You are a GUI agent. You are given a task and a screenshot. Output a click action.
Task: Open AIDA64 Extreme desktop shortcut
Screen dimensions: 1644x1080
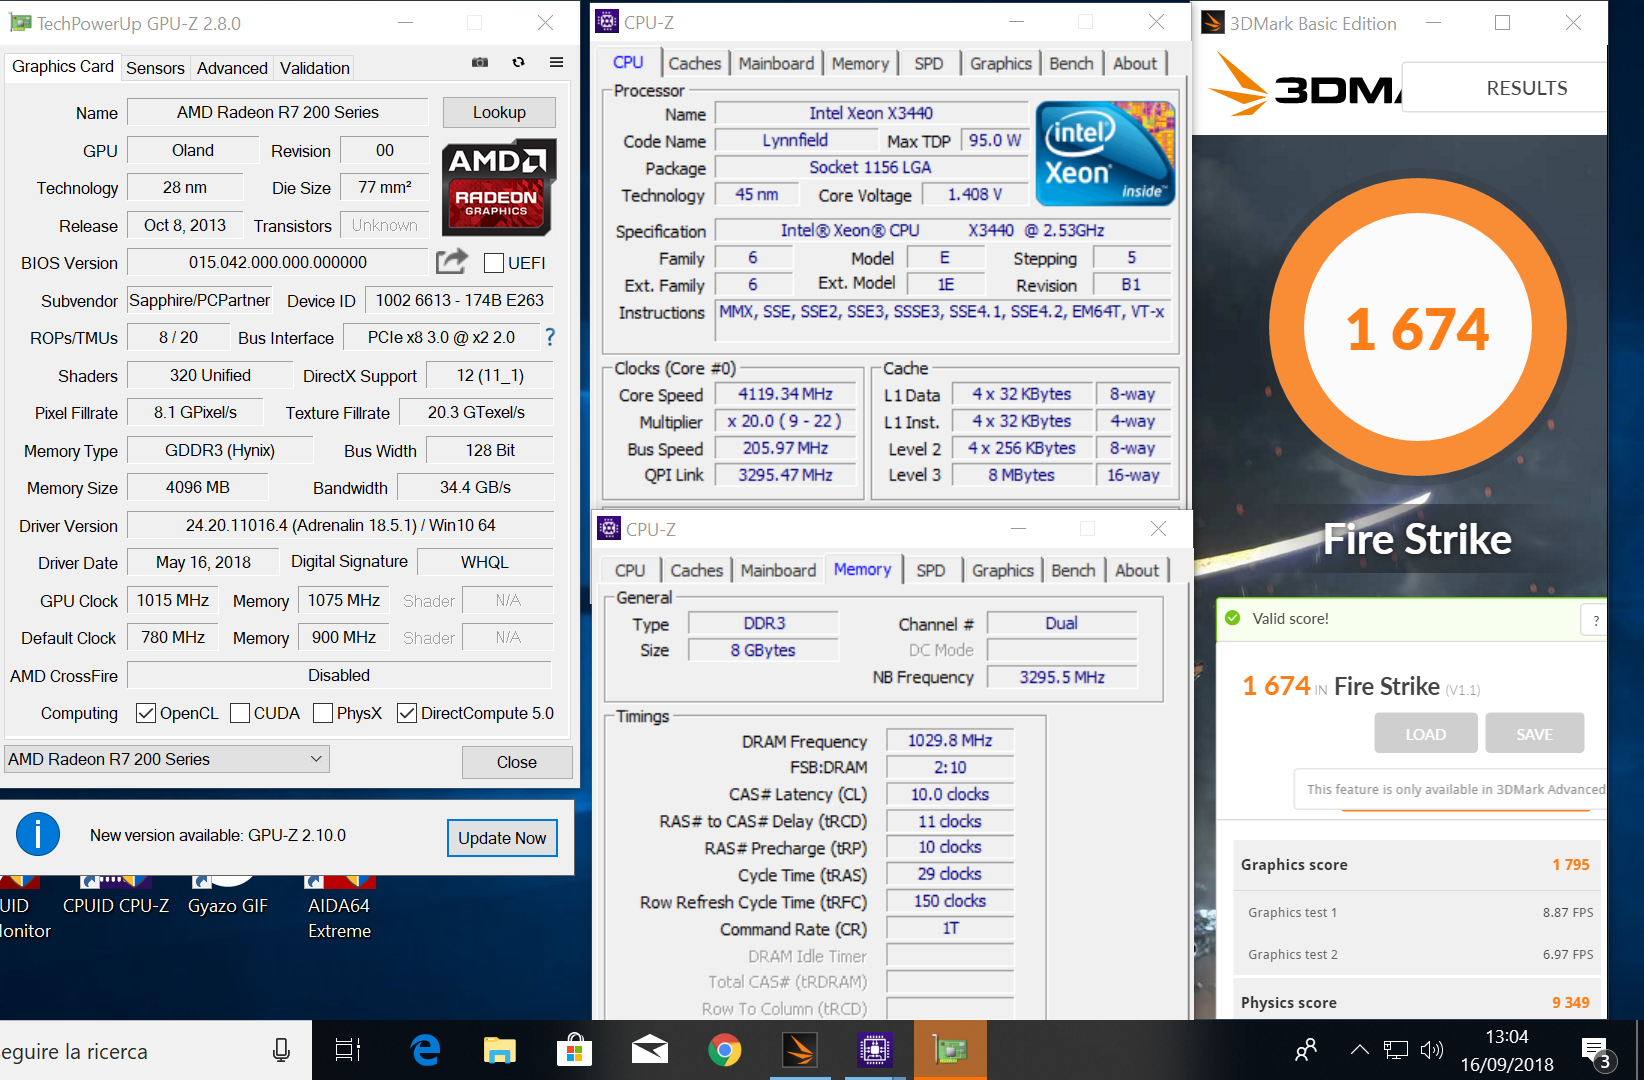pyautogui.click(x=339, y=908)
